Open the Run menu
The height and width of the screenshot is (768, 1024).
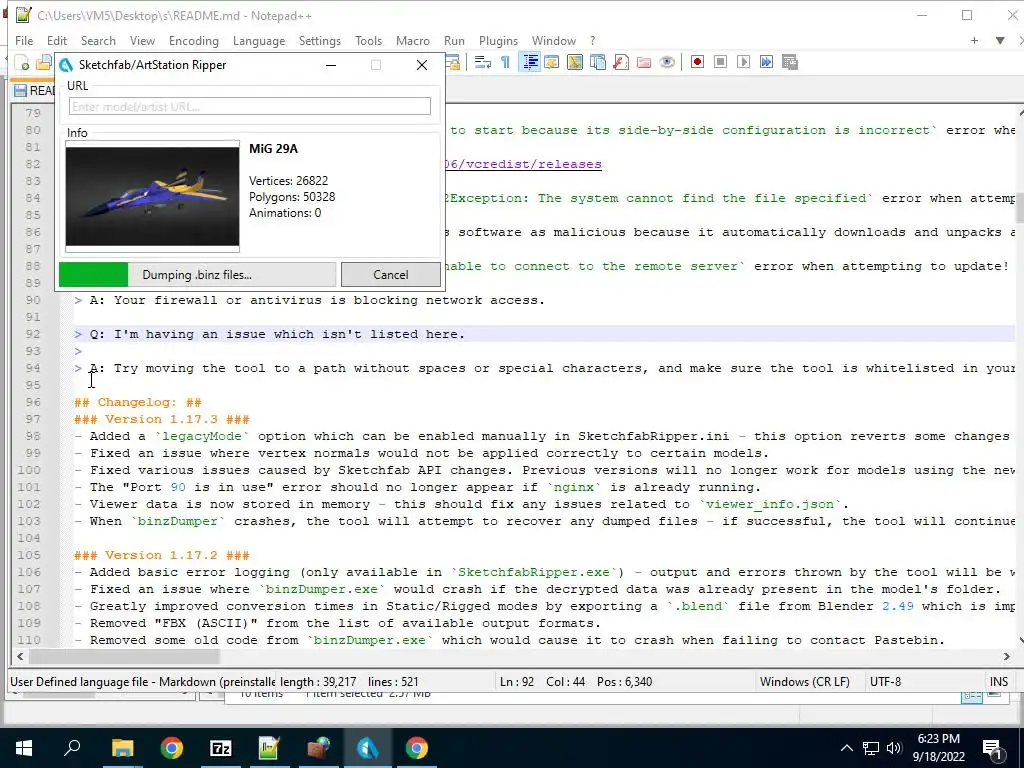coord(454,40)
